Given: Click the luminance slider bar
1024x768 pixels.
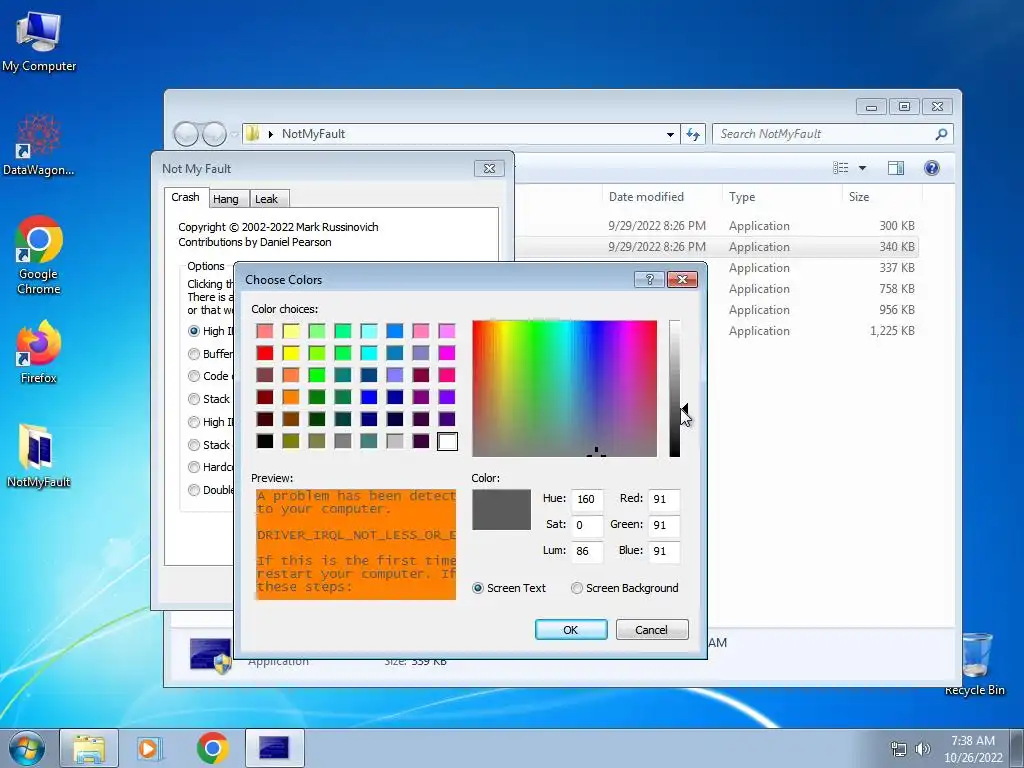Looking at the screenshot, I should pyautogui.click(x=675, y=389).
